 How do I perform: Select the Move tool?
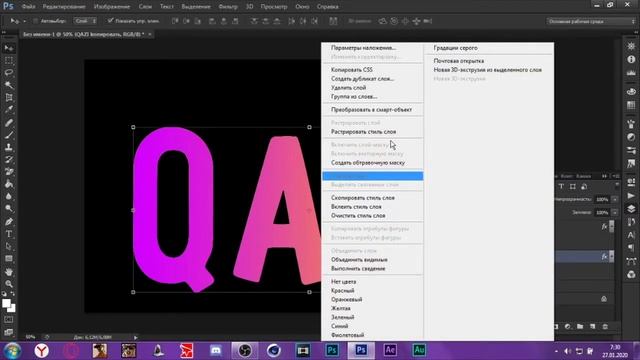[x=9, y=48]
